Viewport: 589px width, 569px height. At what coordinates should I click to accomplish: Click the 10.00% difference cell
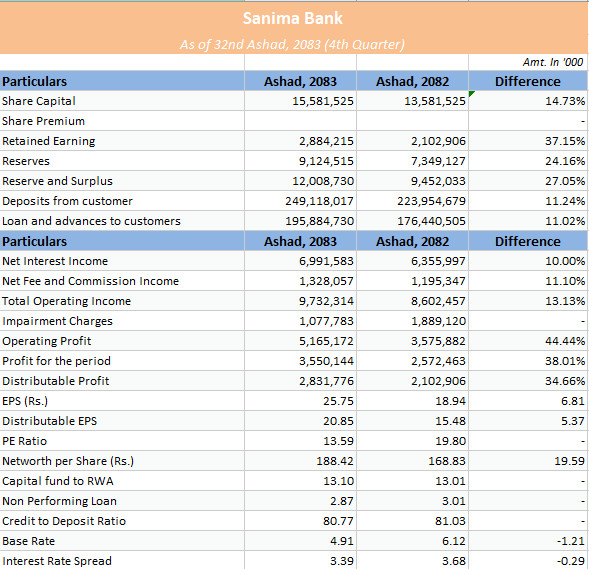click(x=565, y=261)
